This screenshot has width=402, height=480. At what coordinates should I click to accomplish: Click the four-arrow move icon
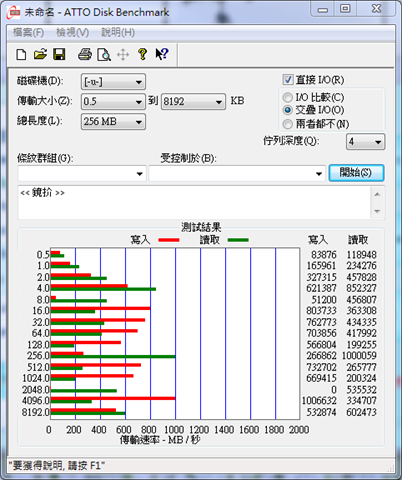click(x=123, y=55)
